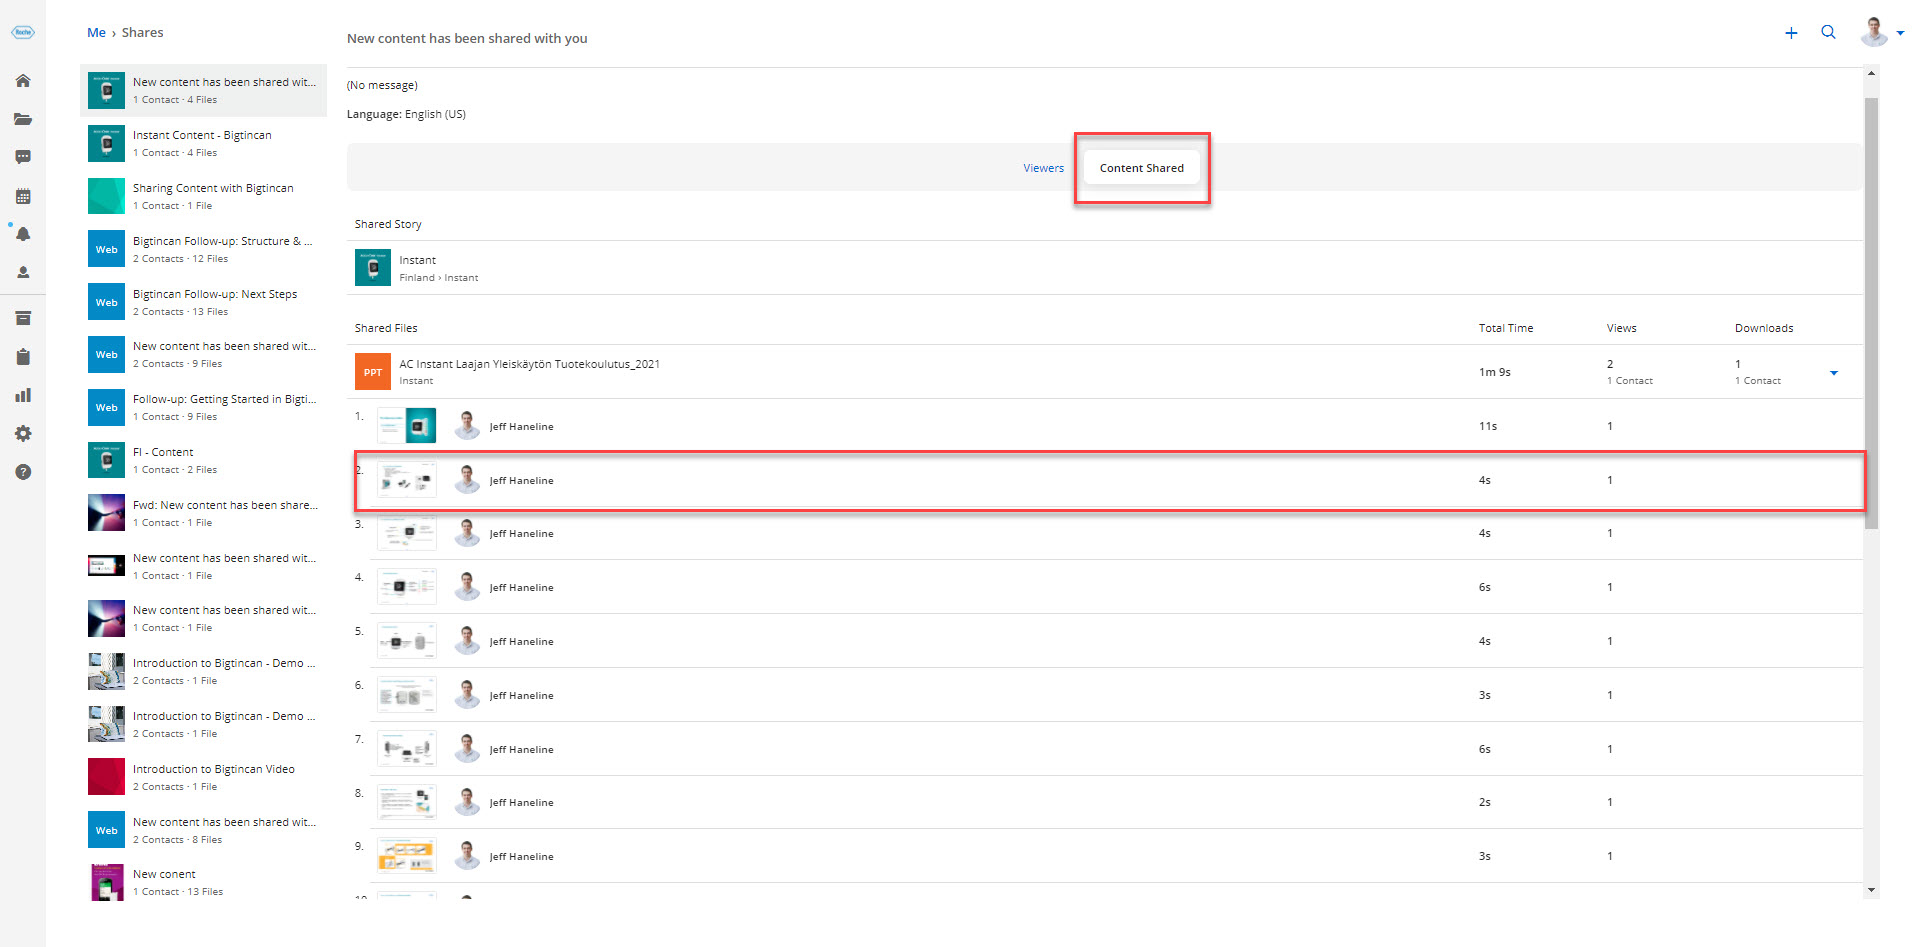Click the scrollbar up arrow
The height and width of the screenshot is (947, 1920).
[1871, 73]
